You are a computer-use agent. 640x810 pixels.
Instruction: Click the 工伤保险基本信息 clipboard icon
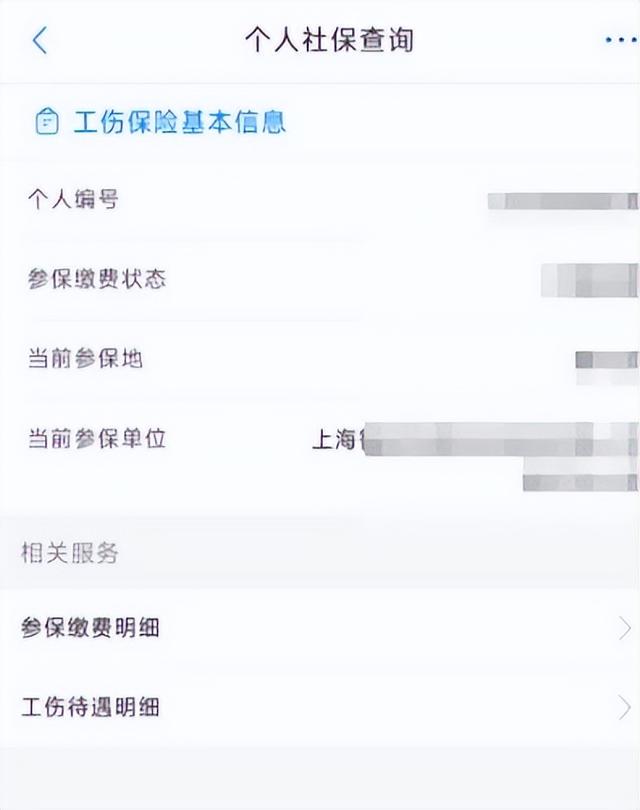46,123
